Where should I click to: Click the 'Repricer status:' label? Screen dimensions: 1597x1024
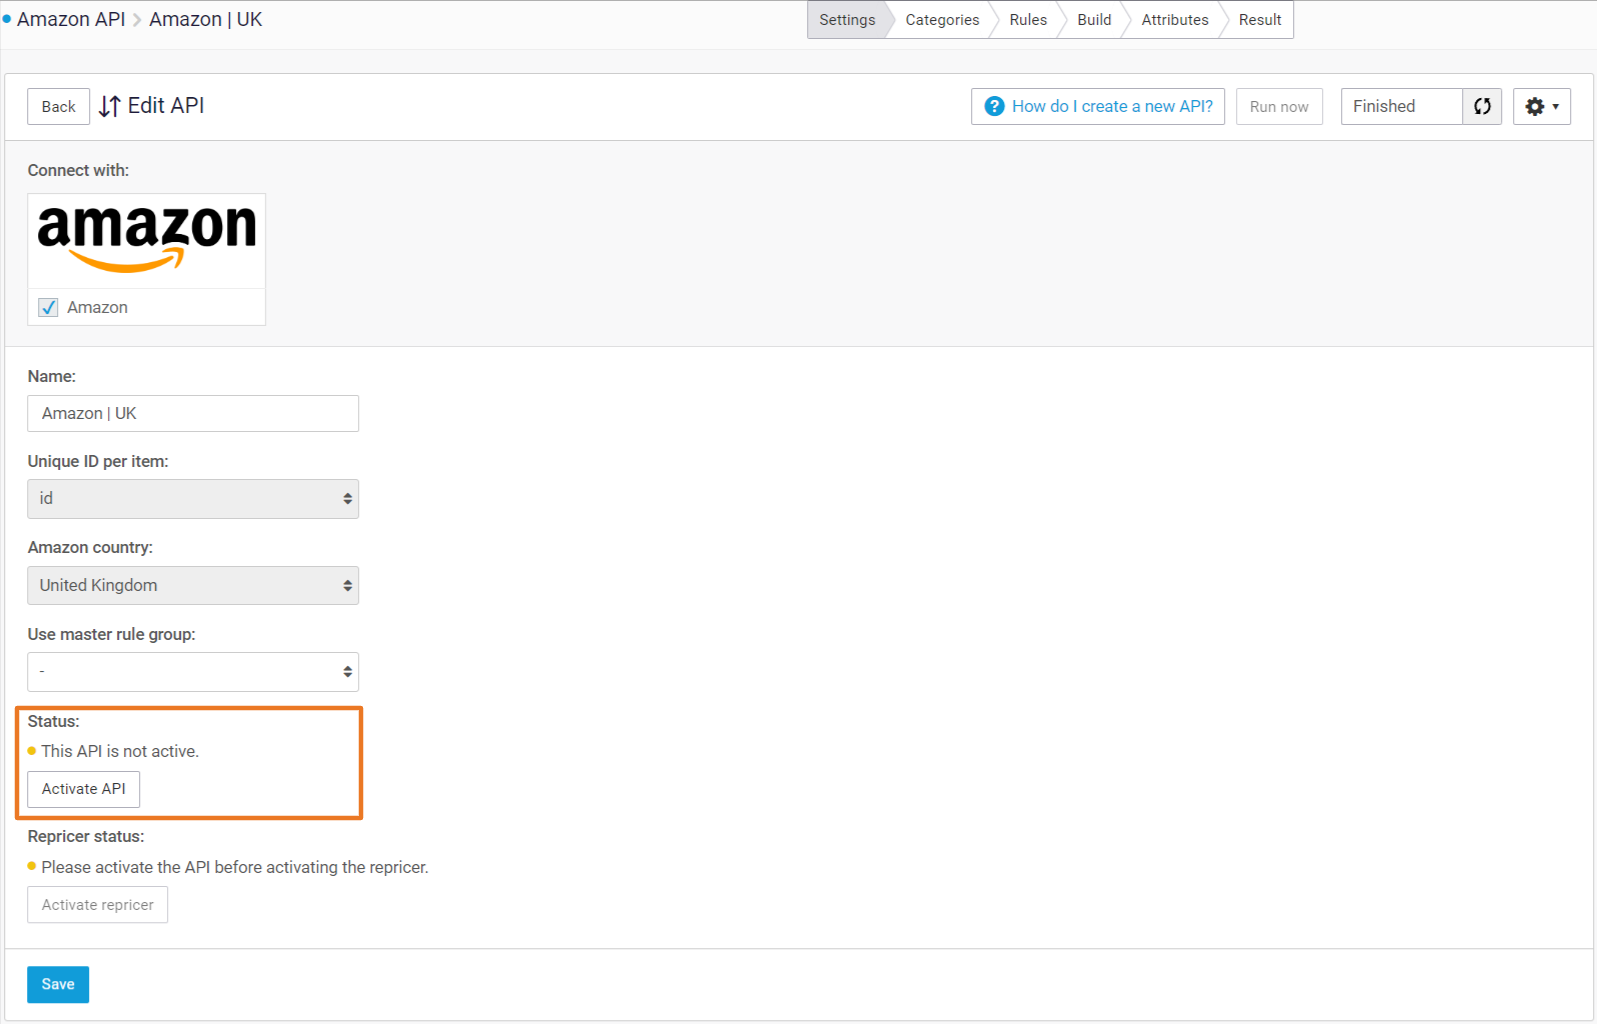[86, 836]
